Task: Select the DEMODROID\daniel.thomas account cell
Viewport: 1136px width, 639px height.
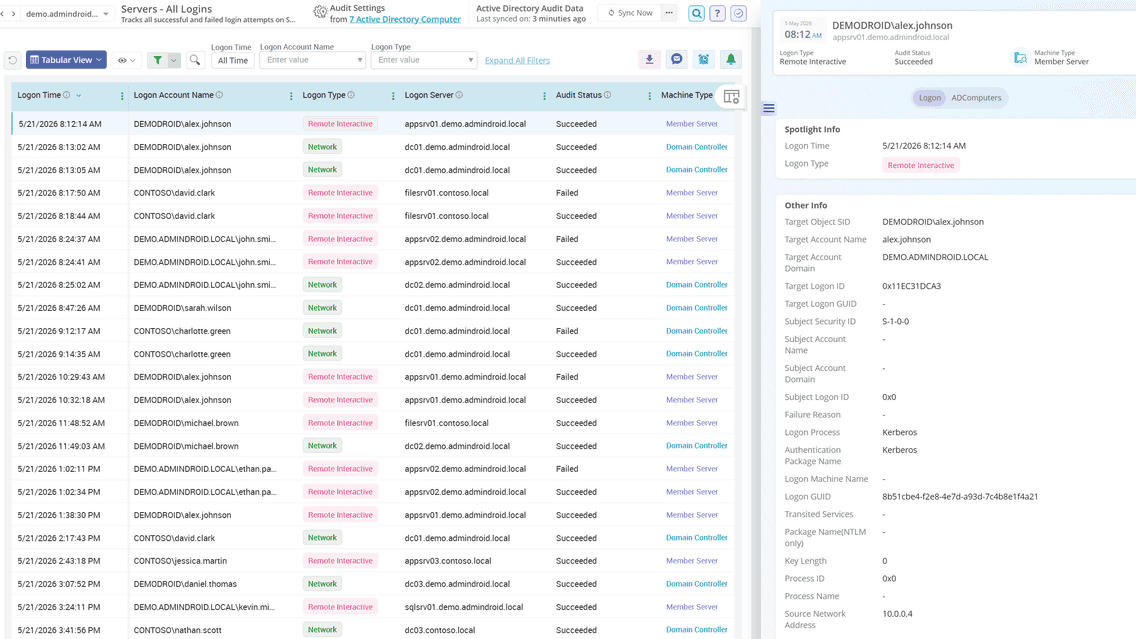Action: pyautogui.click(x=185, y=584)
